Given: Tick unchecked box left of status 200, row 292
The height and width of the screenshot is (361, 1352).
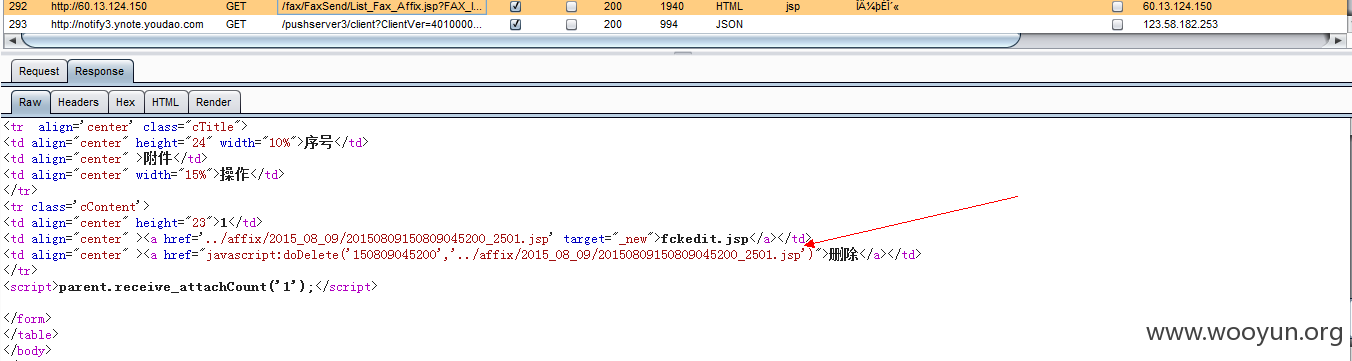Looking at the screenshot, I should pyautogui.click(x=572, y=7).
